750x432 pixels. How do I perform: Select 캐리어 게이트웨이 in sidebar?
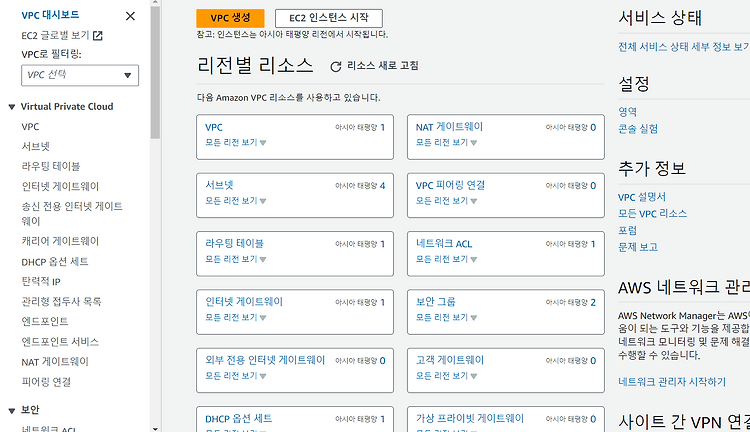pyautogui.click(x=60, y=241)
